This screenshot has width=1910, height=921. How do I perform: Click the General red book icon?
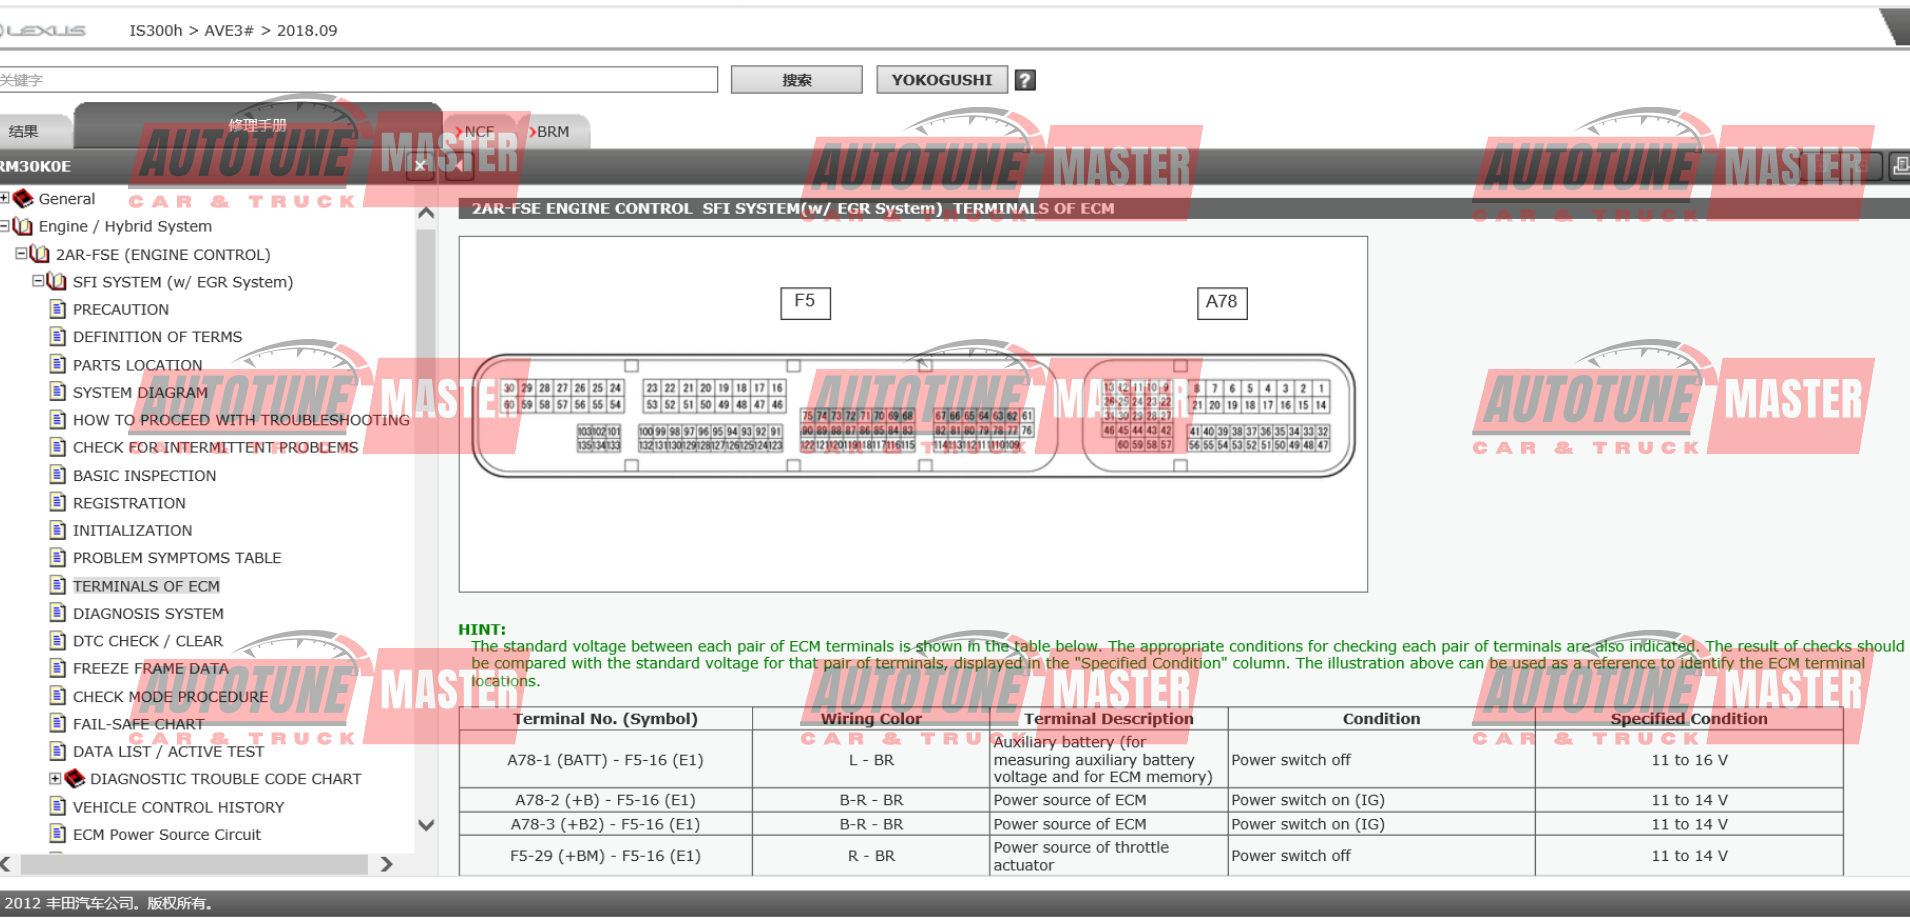(x=23, y=198)
